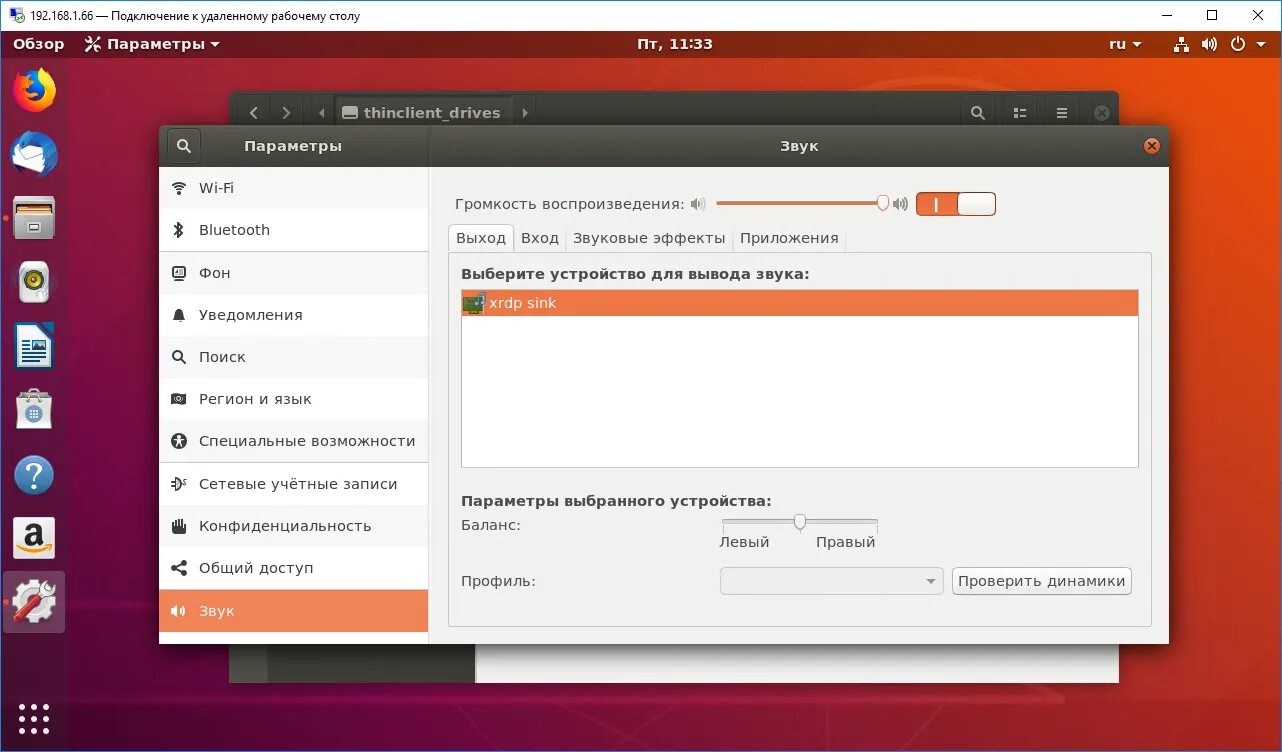
Task: Open Уведомления settings
Action: (x=293, y=315)
